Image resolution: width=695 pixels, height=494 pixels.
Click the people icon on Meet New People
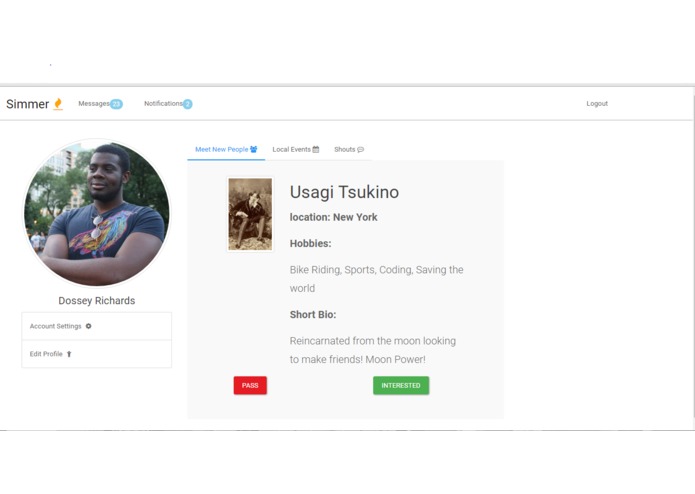(254, 149)
